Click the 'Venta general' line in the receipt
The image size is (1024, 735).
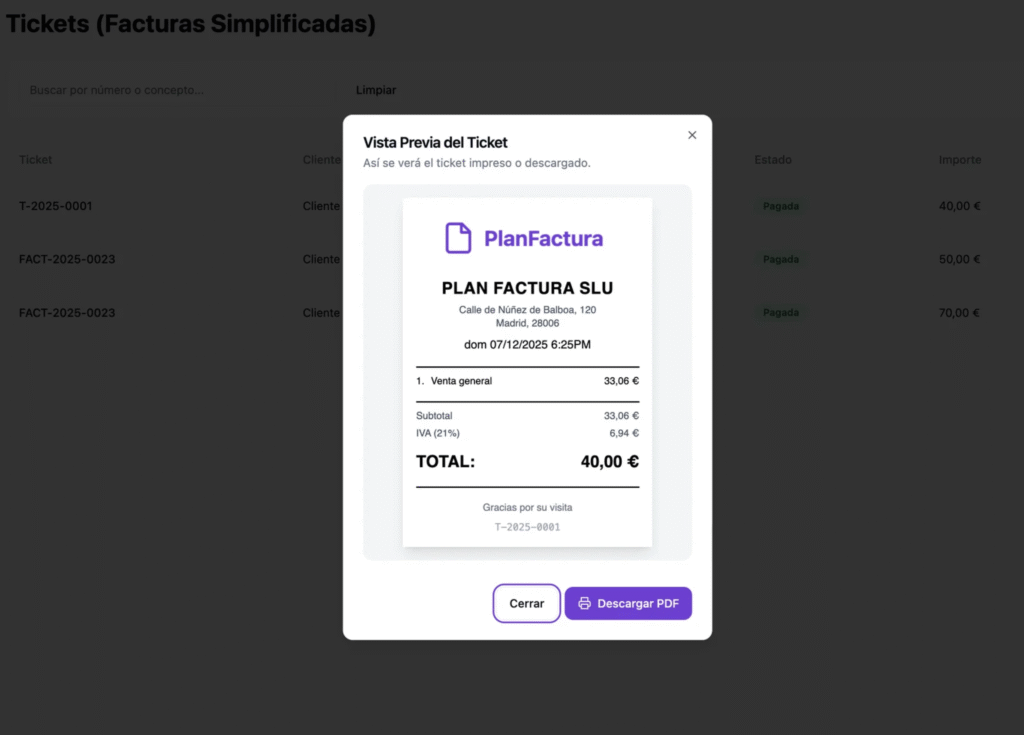[461, 381]
